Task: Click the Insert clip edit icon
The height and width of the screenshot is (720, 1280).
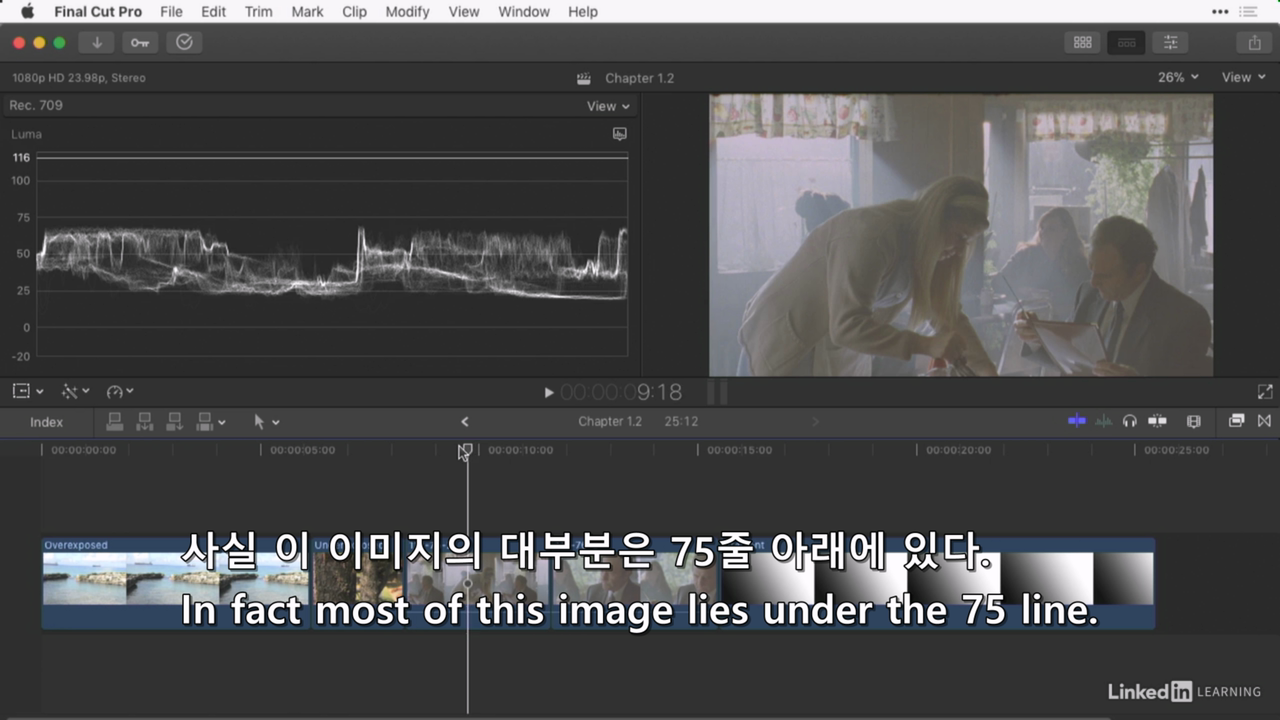Action: coord(144,422)
